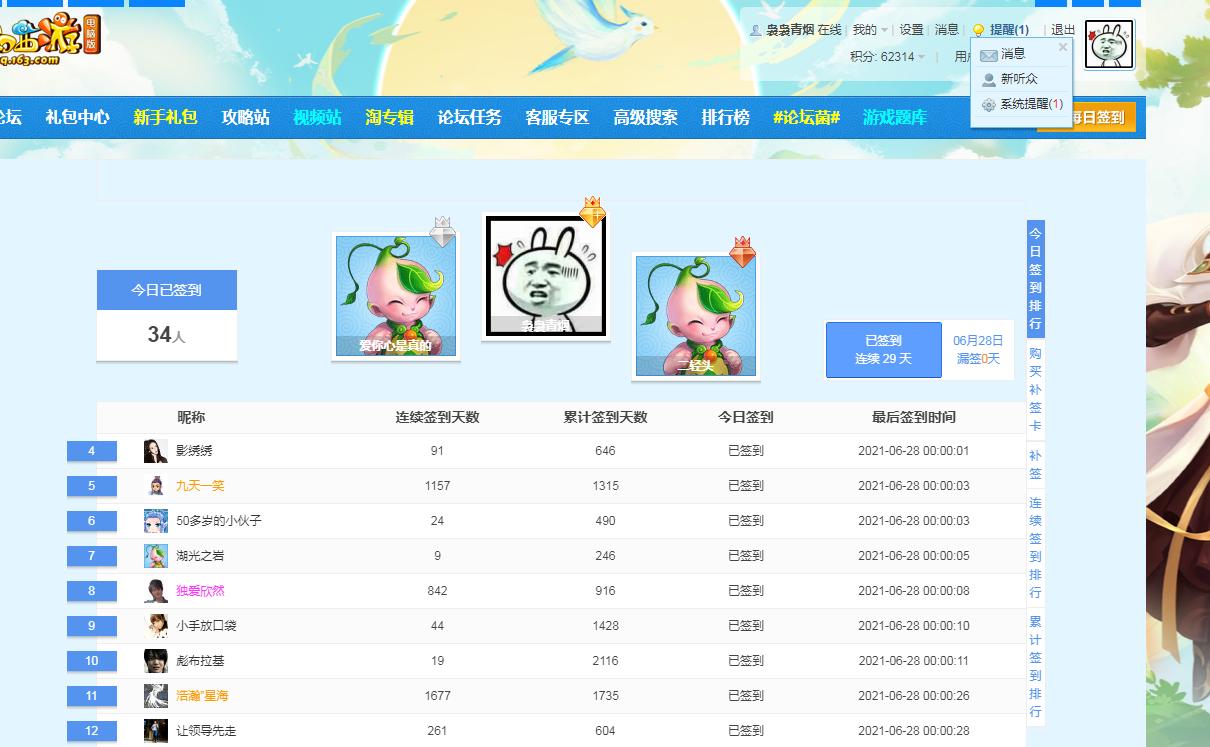
Task: Select the 补签 side tab
Action: tap(1035, 465)
